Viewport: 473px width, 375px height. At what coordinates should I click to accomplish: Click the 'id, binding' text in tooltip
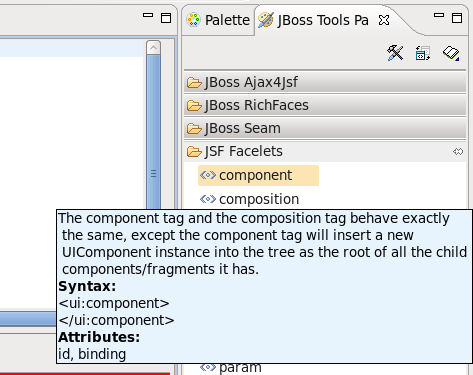[92, 354]
